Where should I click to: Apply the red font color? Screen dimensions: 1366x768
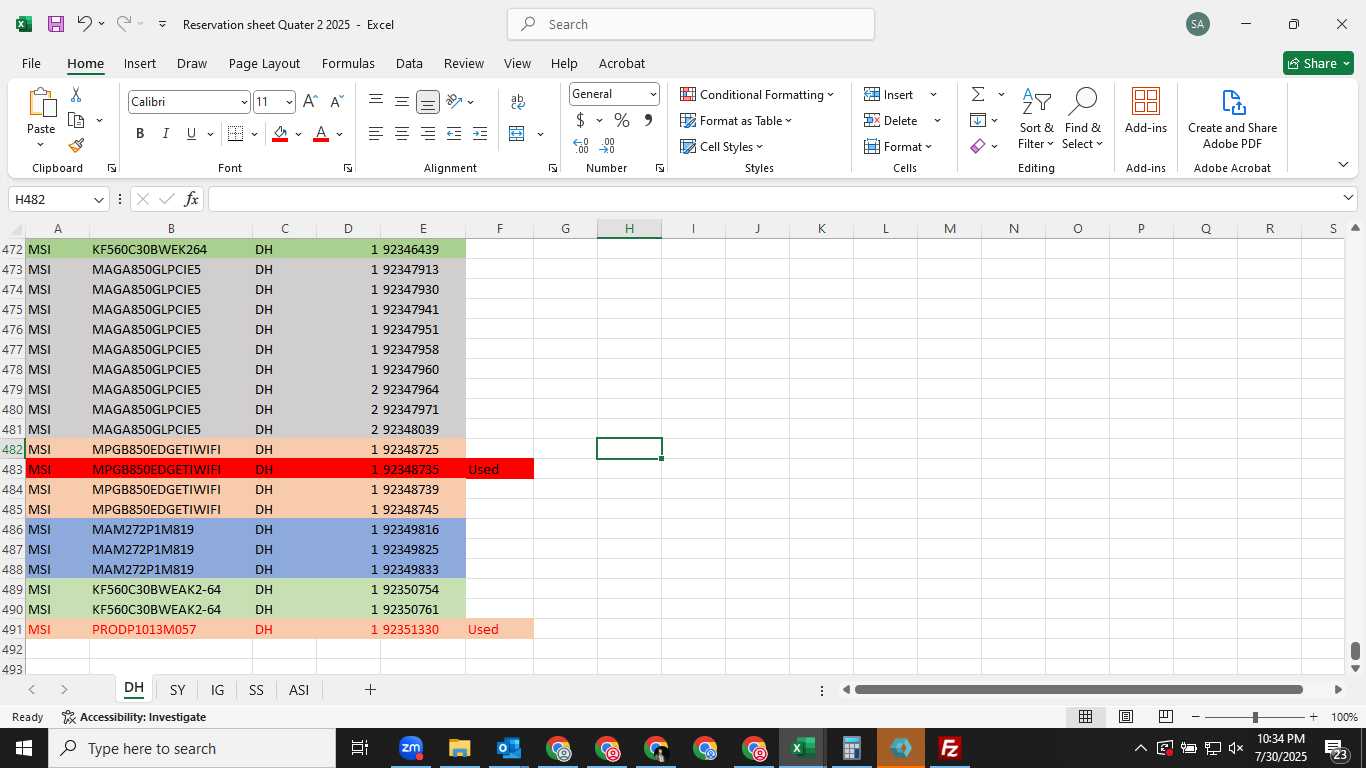click(x=321, y=134)
